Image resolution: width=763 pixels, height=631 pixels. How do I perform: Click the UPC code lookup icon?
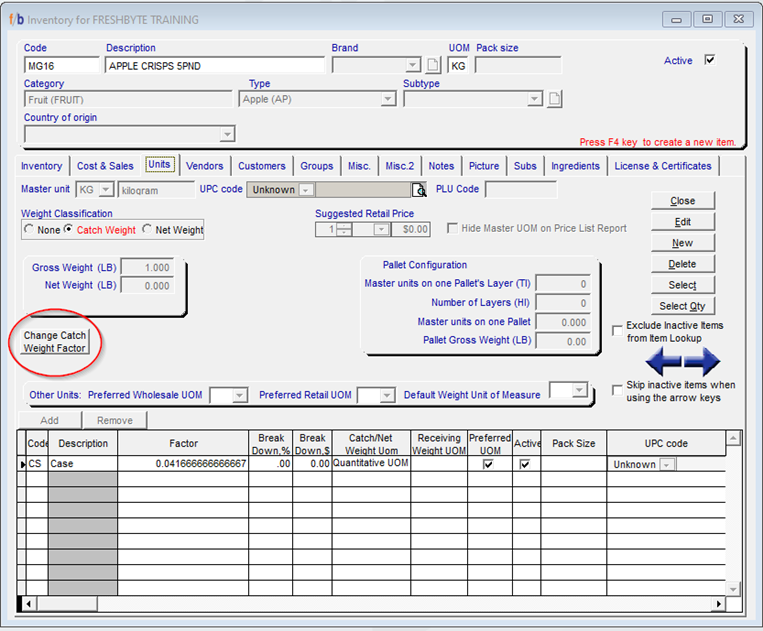[420, 190]
